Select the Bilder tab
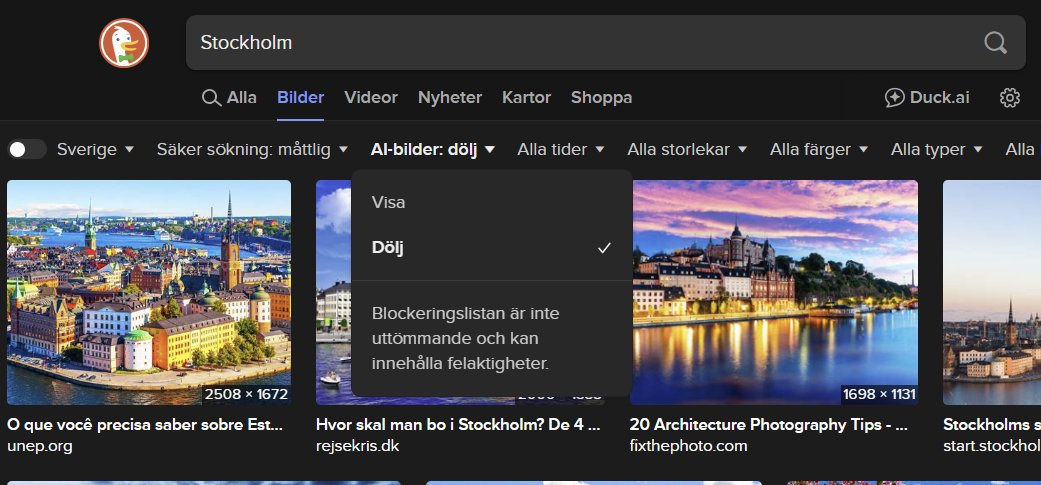The width and height of the screenshot is (1041, 485). [x=300, y=98]
